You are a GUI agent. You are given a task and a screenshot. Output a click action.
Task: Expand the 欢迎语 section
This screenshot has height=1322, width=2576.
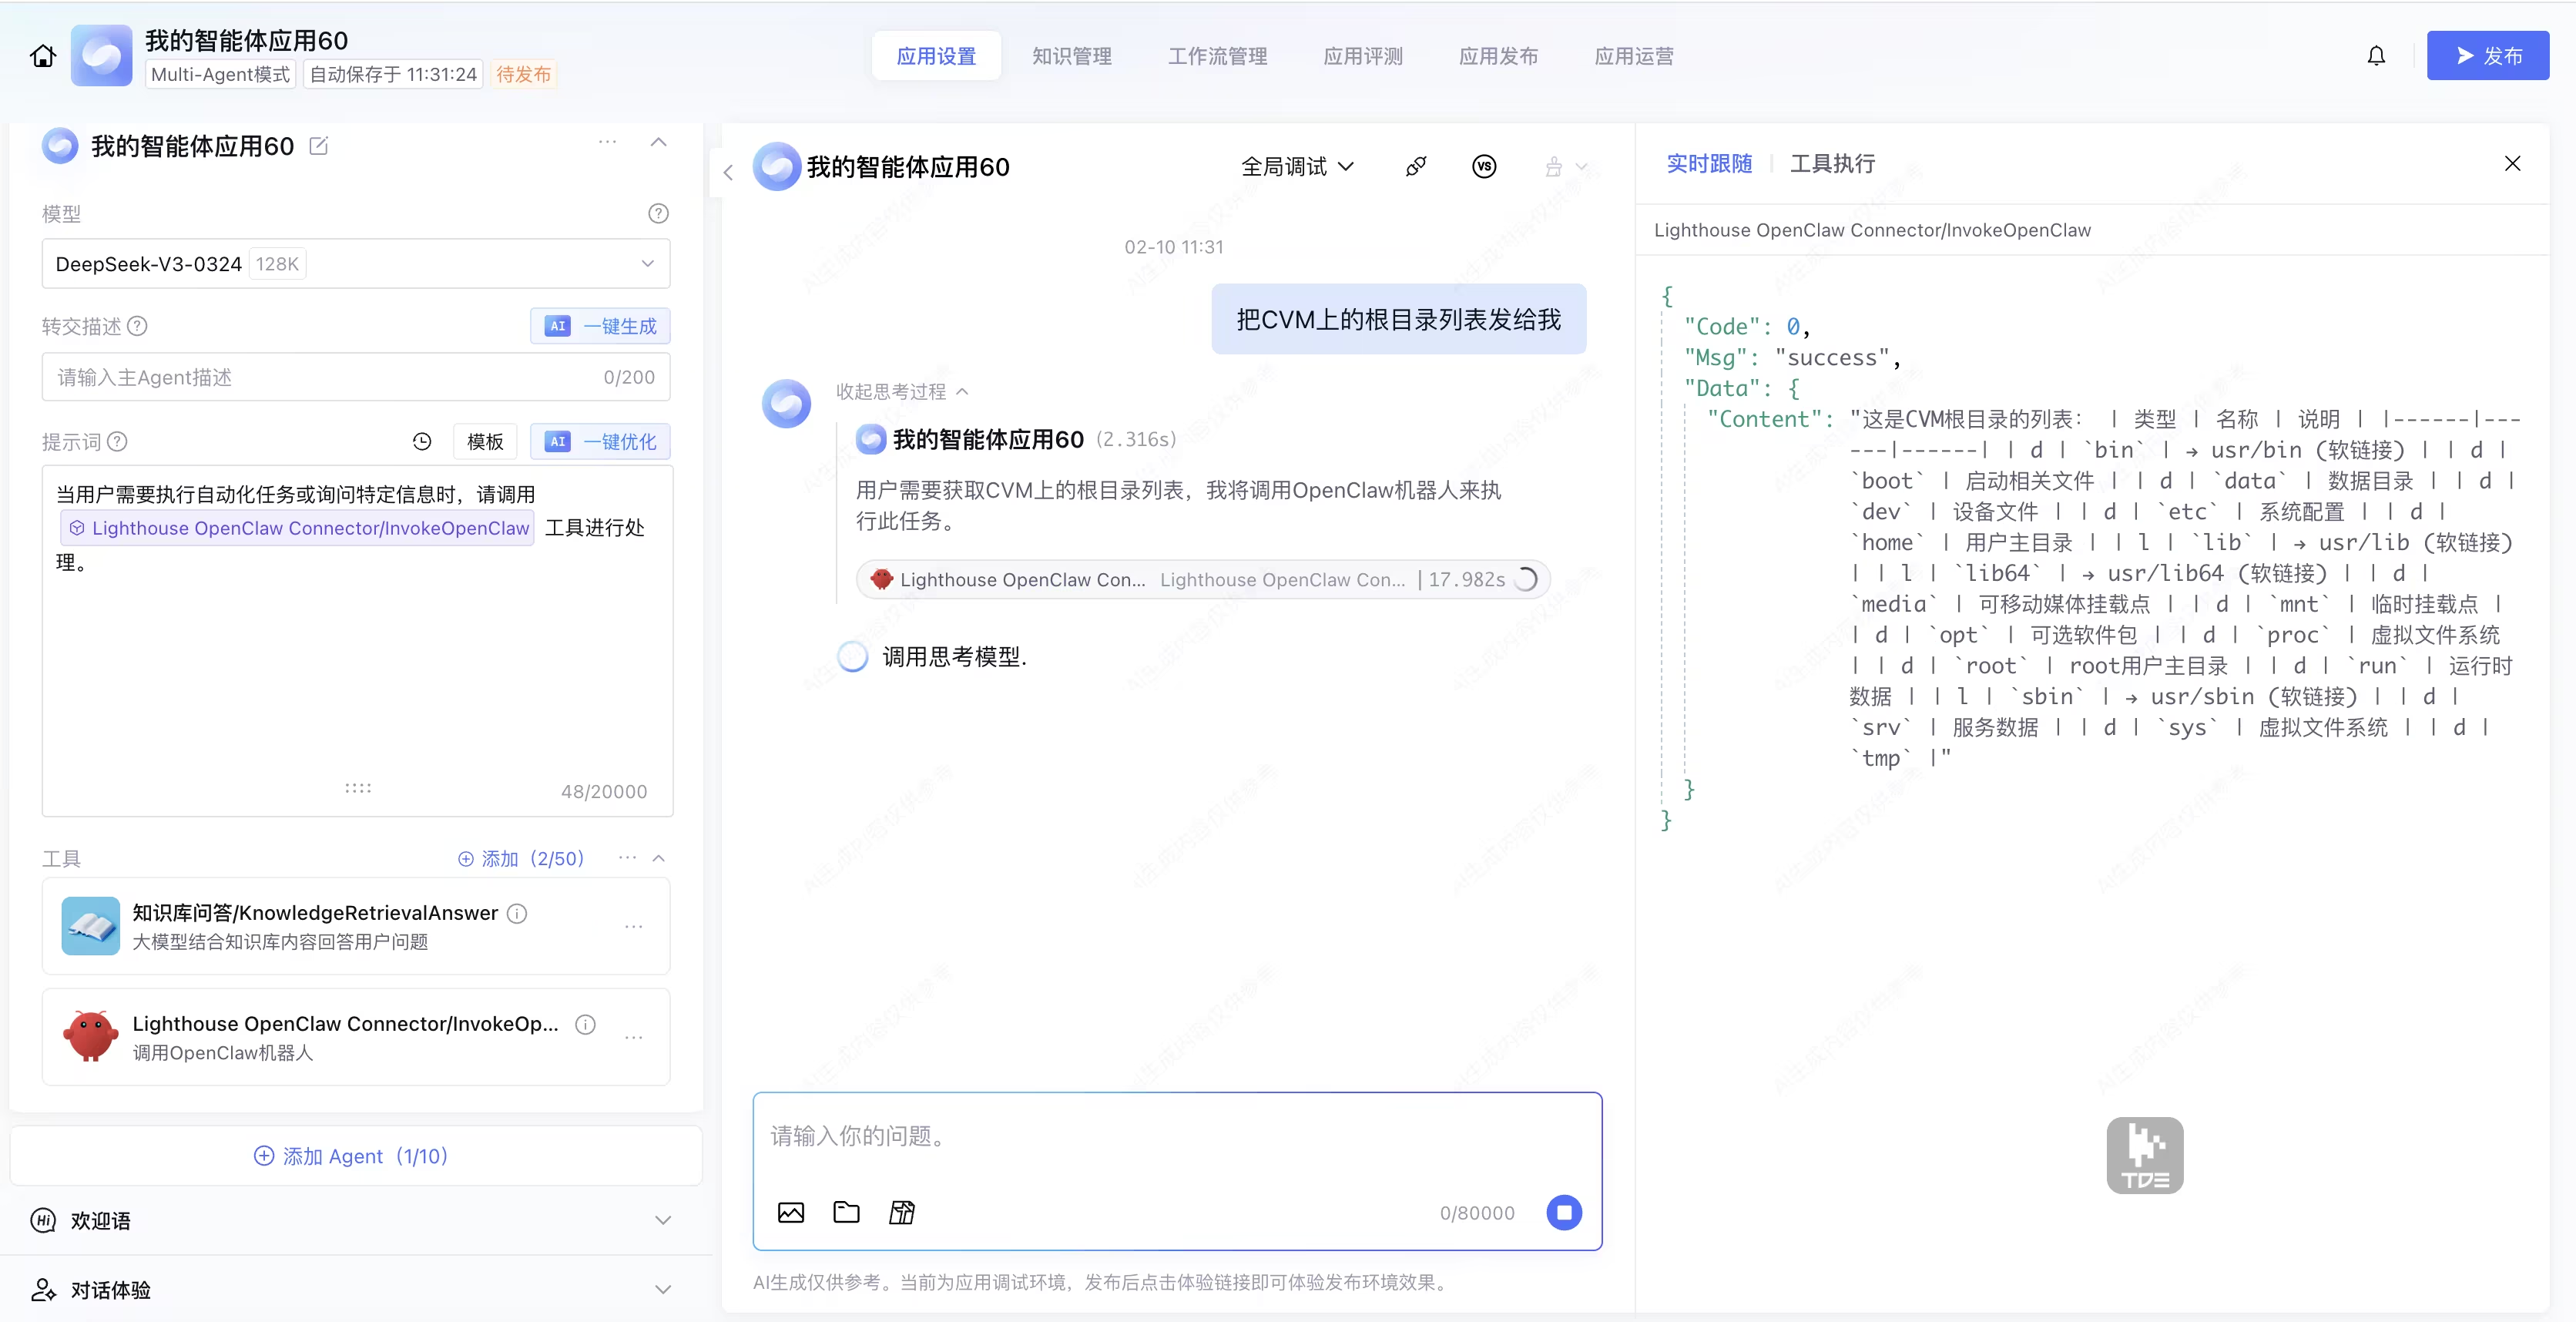point(662,1220)
